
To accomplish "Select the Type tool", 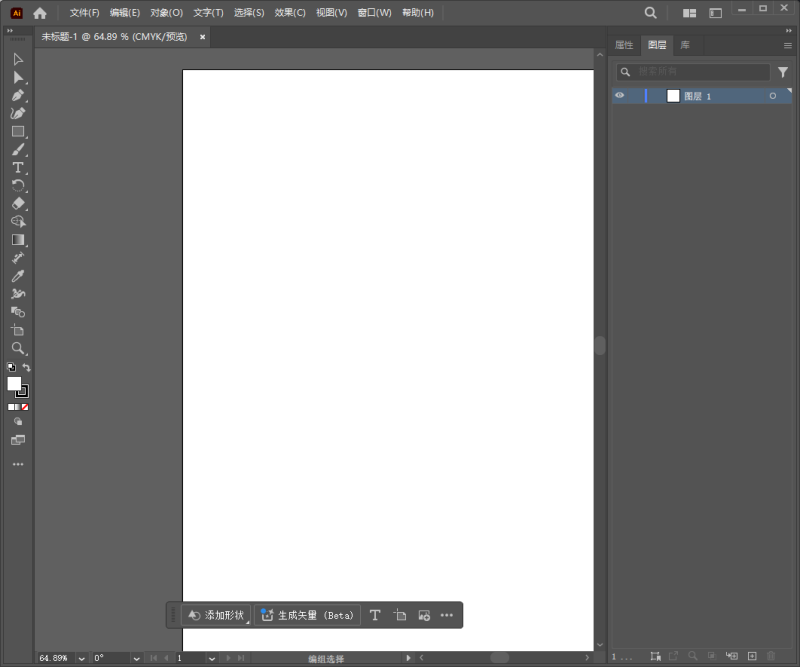I will tap(17, 167).
